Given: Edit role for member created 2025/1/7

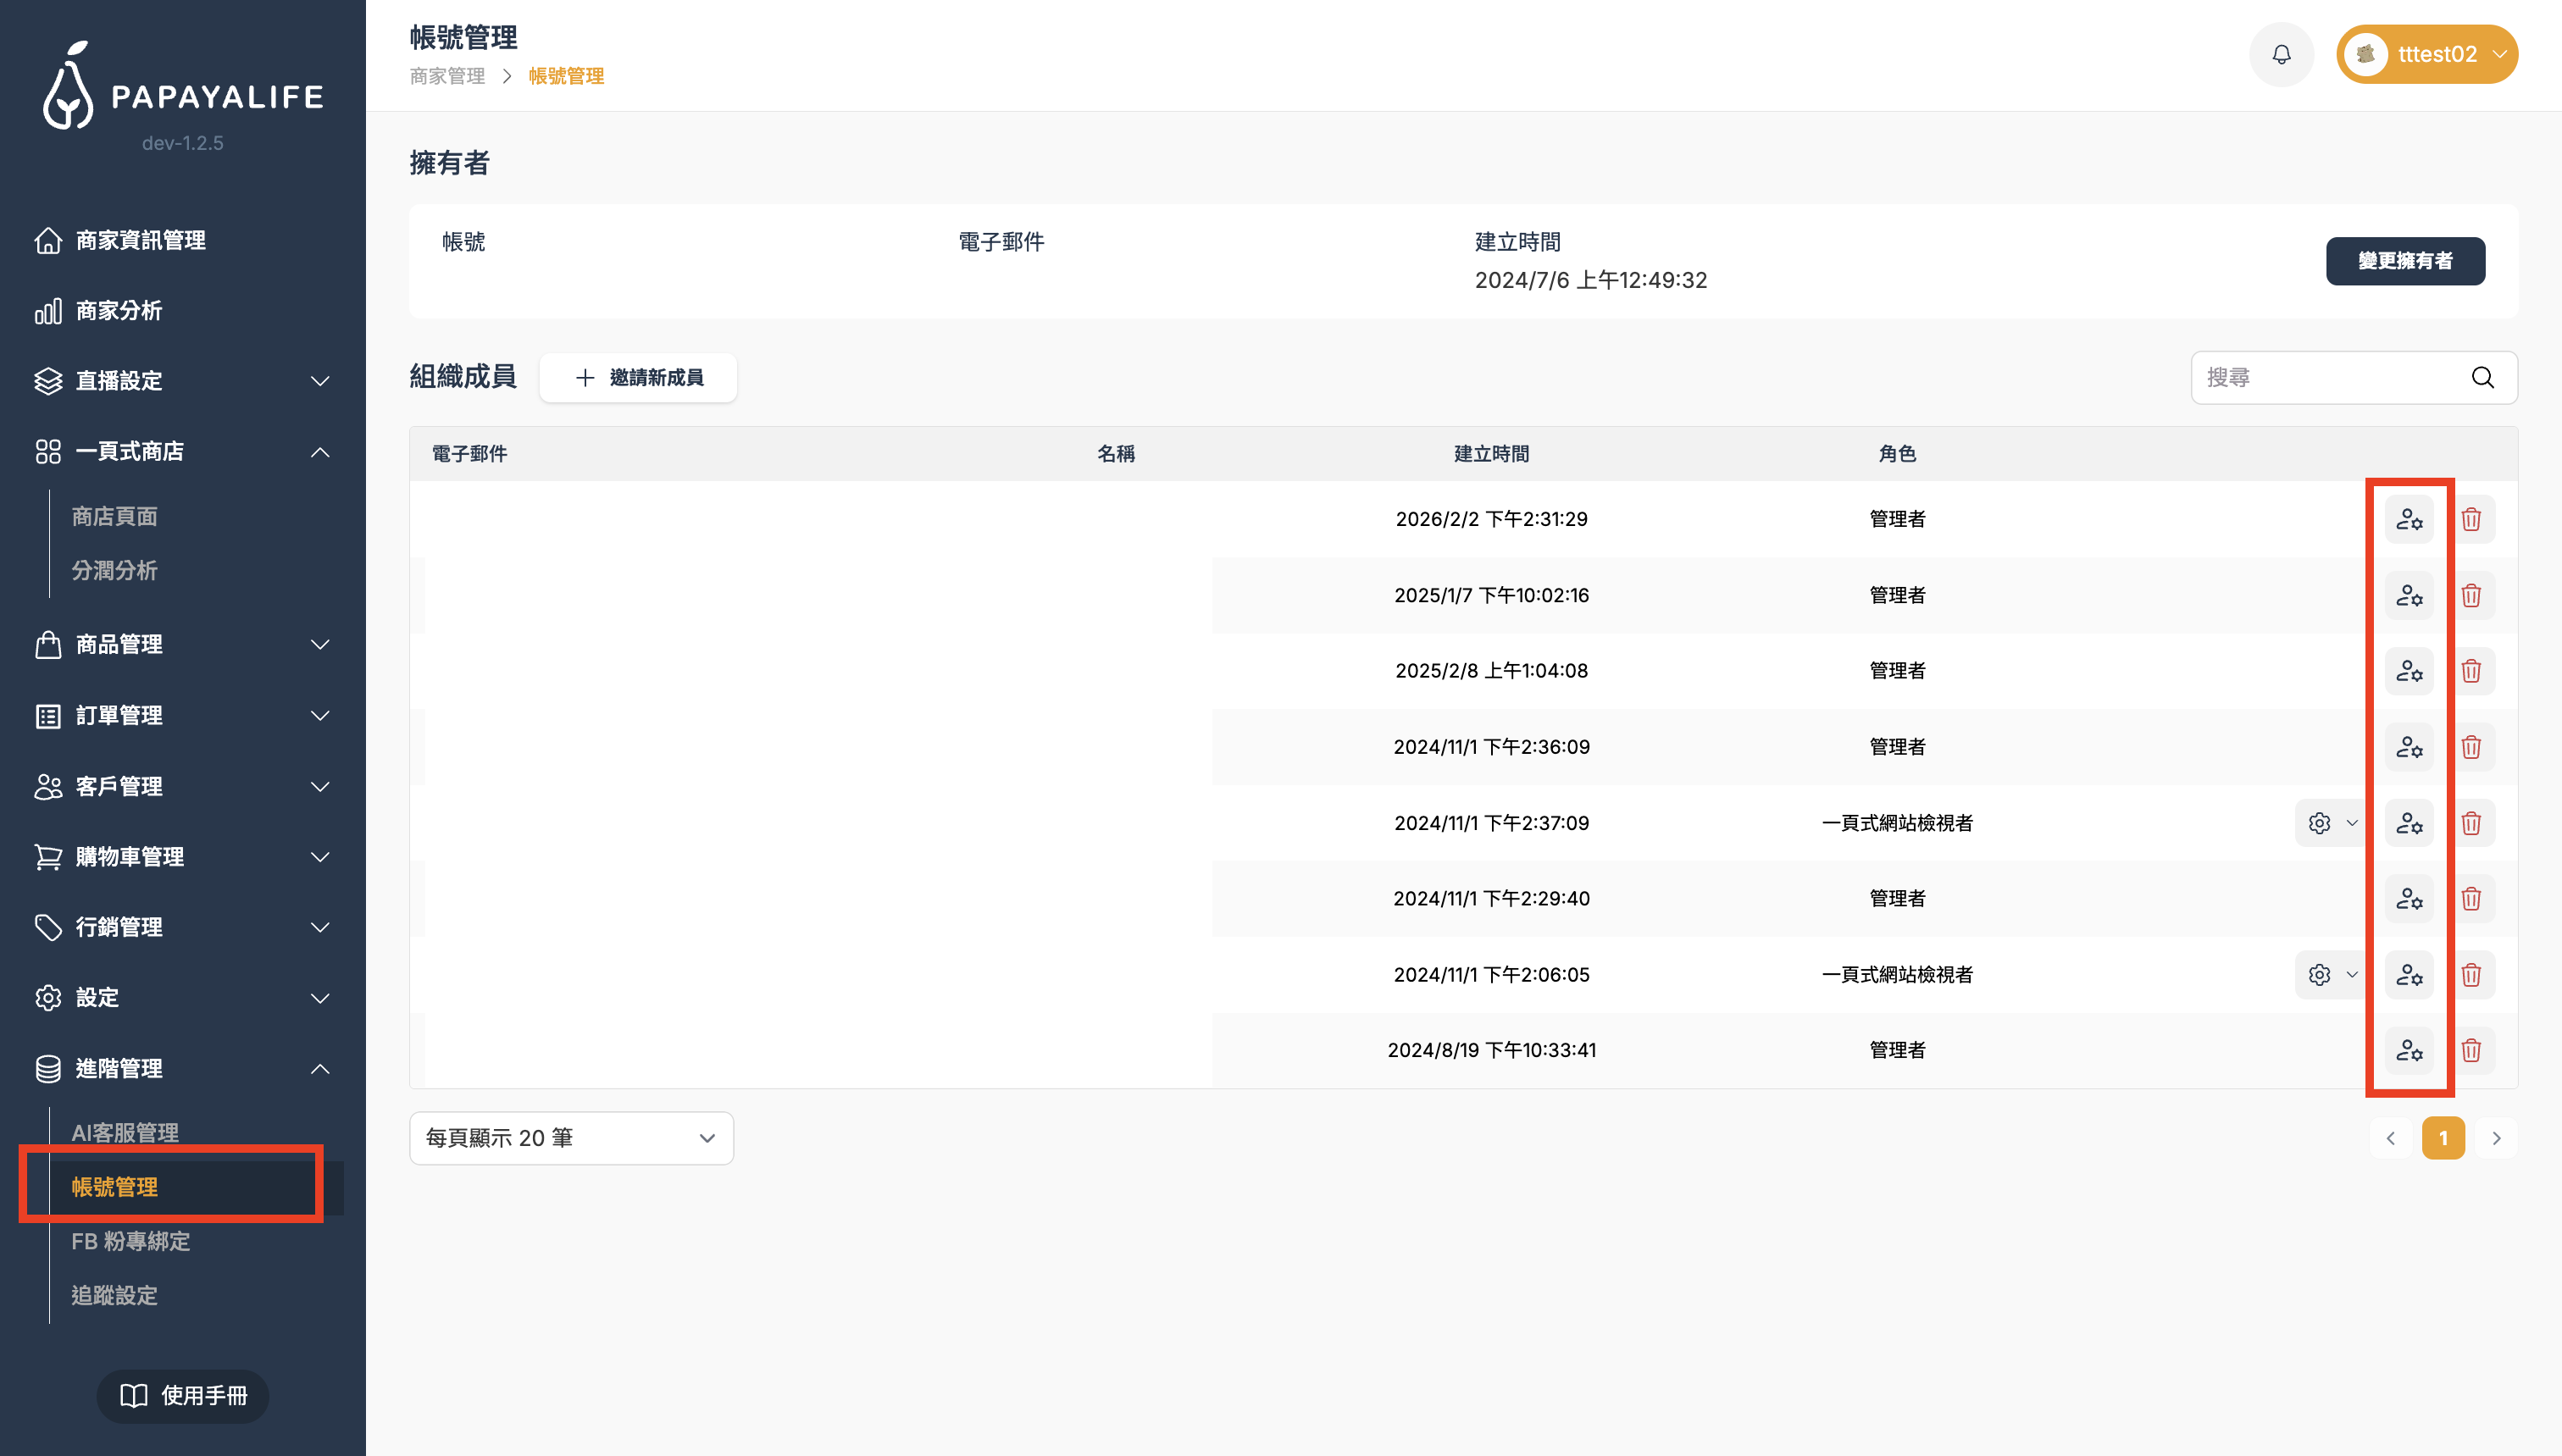Looking at the screenshot, I should pos(2409,595).
